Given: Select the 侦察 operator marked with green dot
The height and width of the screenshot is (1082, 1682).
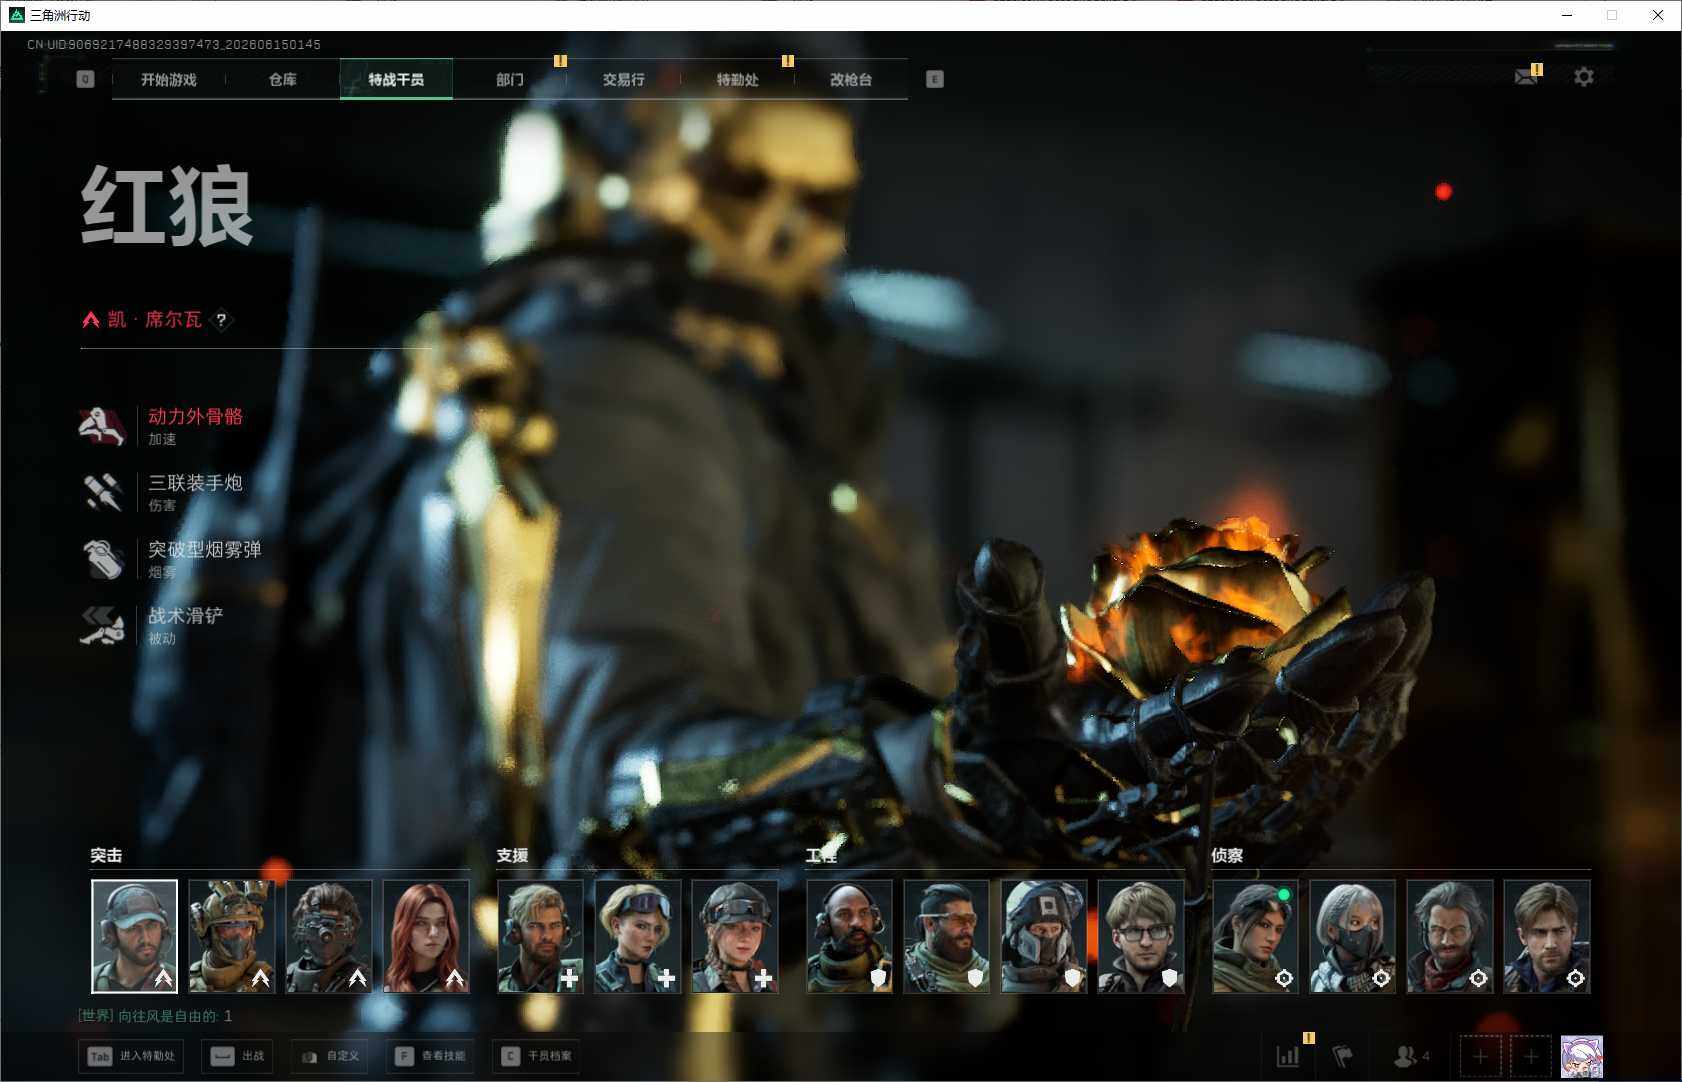Looking at the screenshot, I should [x=1255, y=936].
